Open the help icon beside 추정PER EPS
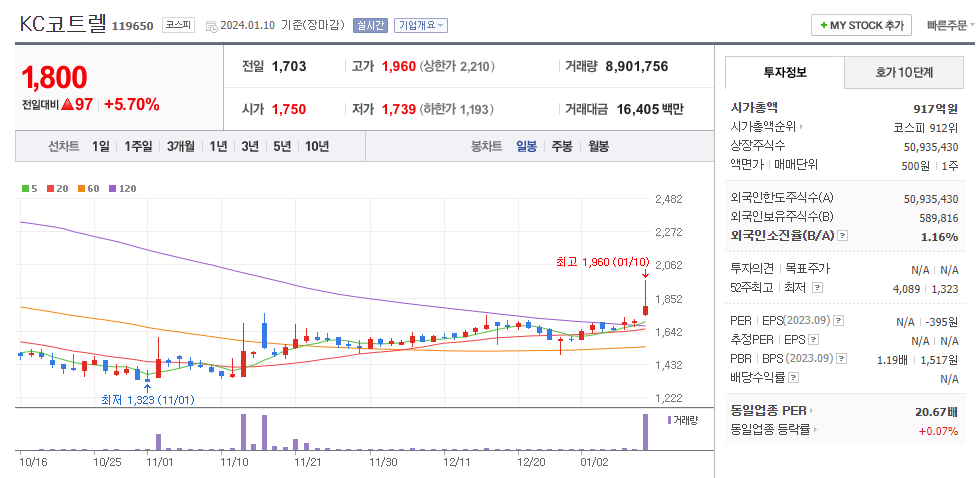Viewport: 980px width, 478px height. click(x=813, y=341)
